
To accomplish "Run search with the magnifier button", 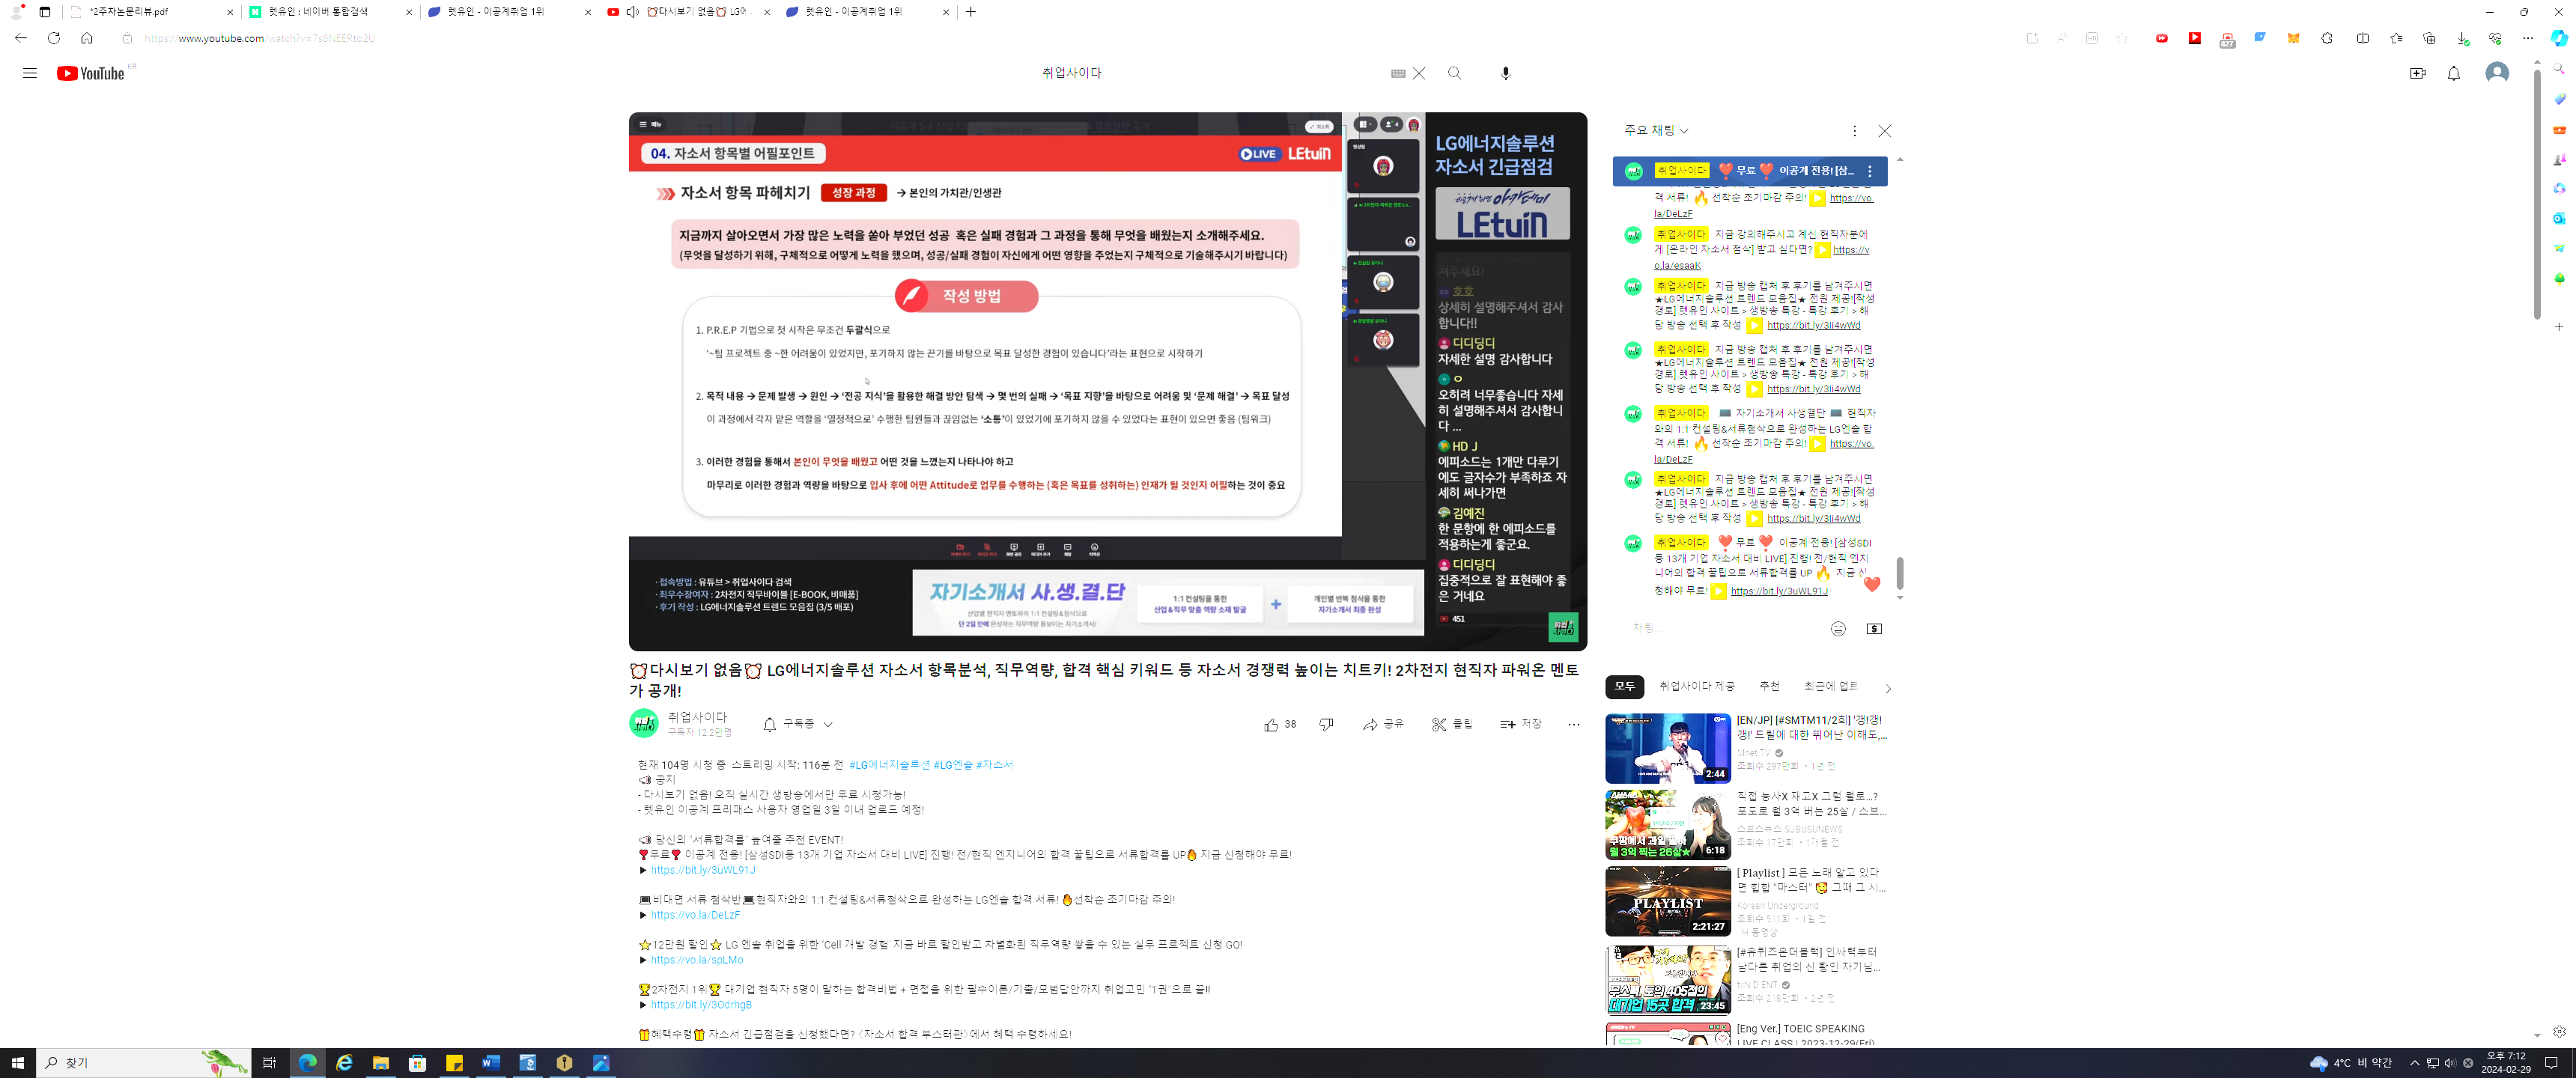I will tap(1455, 73).
